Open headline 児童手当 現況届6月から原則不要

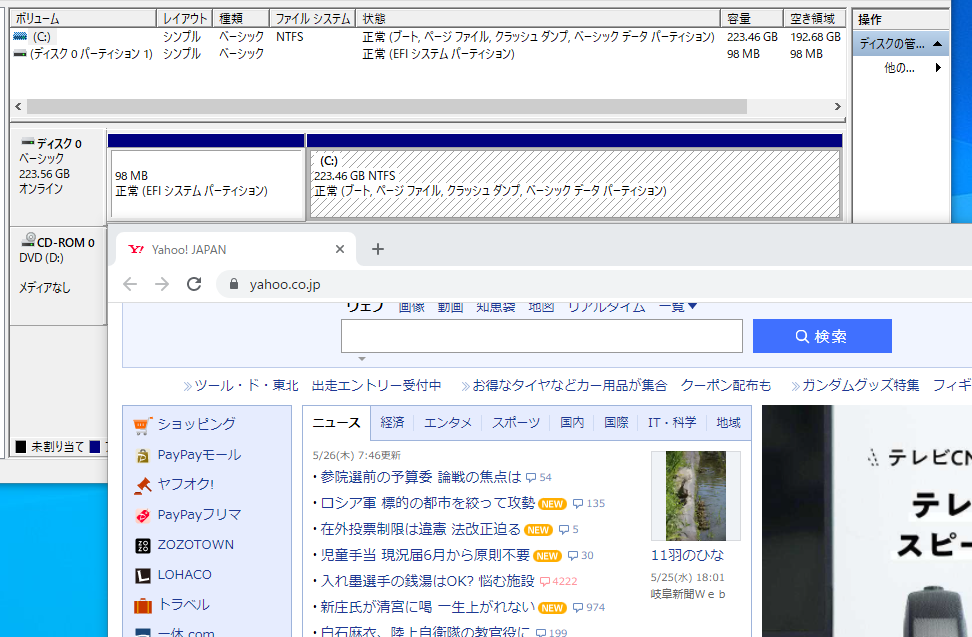coord(425,555)
